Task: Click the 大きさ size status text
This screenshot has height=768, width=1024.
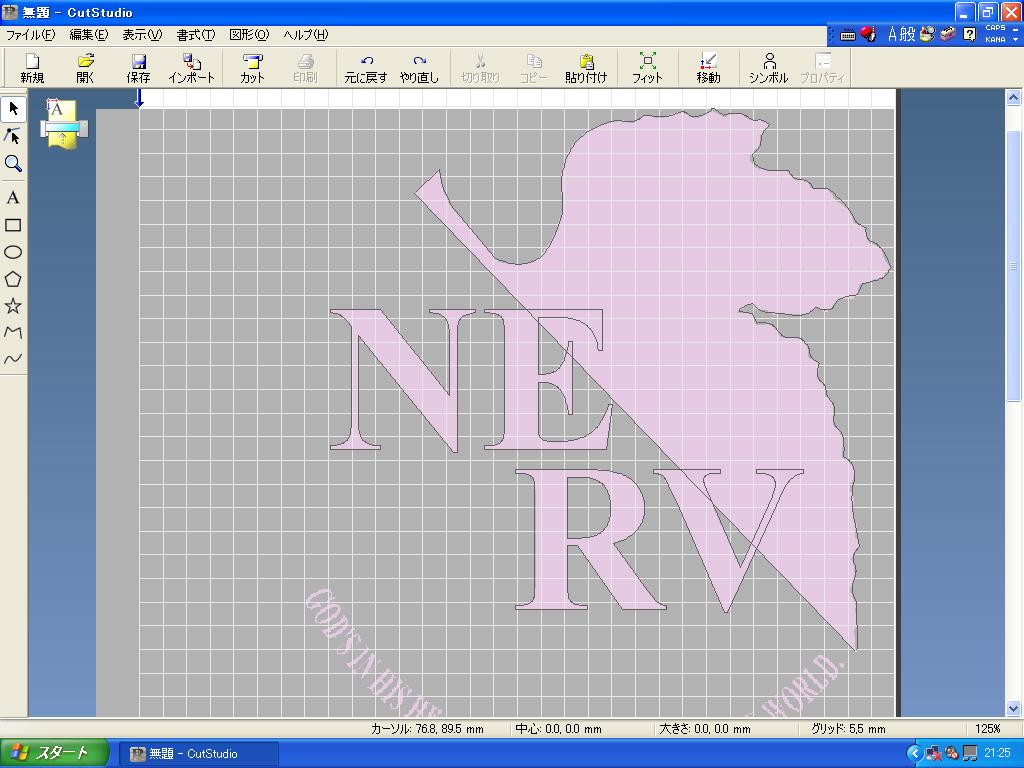Action: coord(705,729)
